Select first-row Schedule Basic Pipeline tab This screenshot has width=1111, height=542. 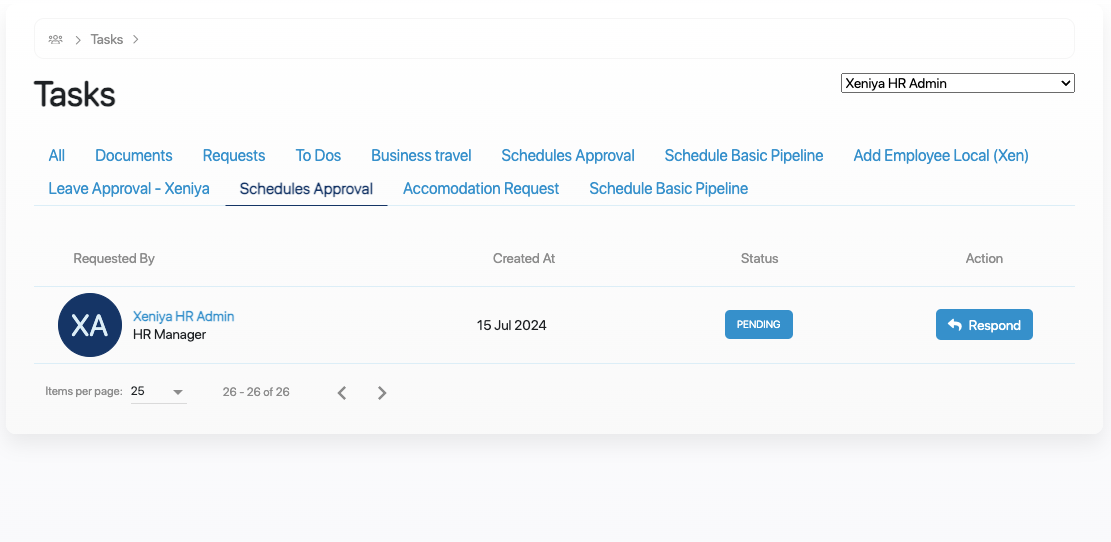(x=744, y=155)
